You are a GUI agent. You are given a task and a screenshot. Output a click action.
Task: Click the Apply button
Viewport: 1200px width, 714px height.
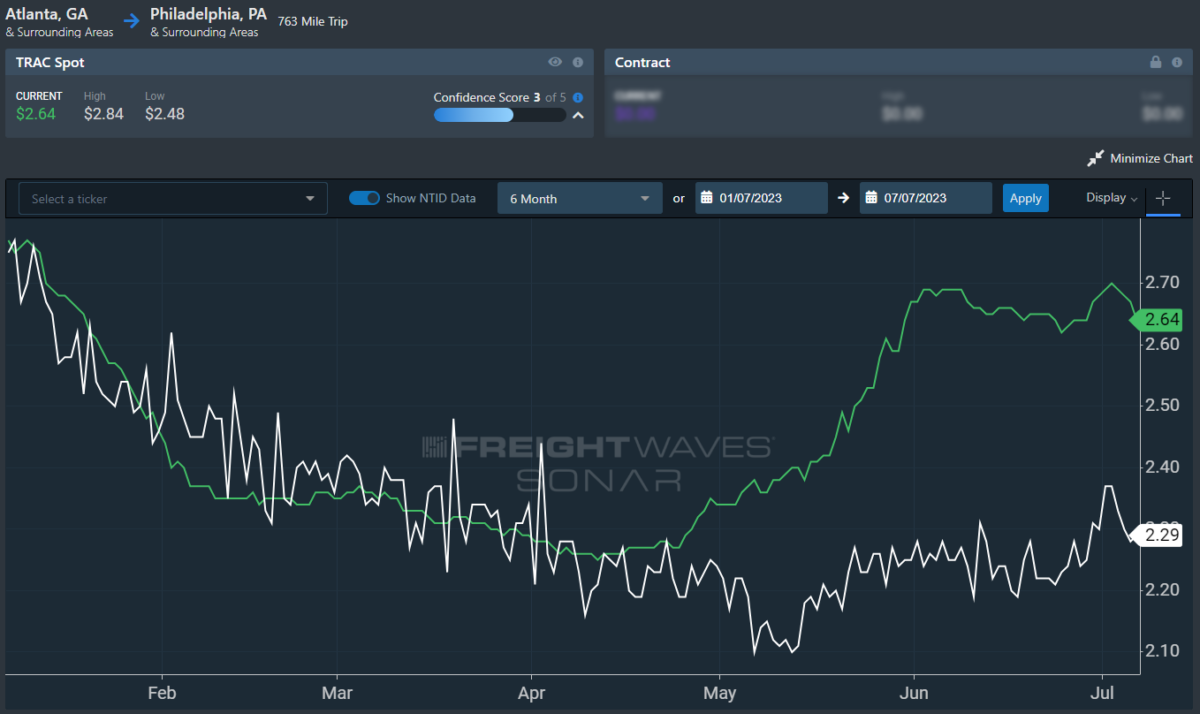1026,198
